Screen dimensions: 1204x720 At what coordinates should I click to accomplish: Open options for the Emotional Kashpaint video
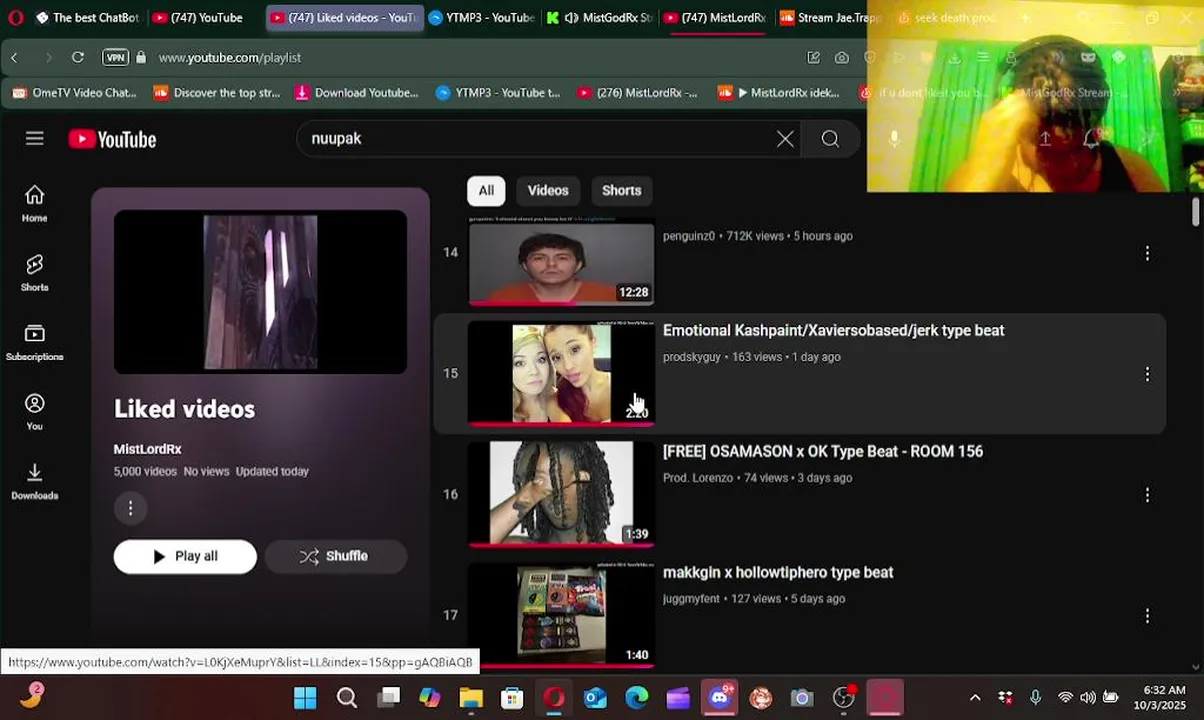[x=1147, y=374]
